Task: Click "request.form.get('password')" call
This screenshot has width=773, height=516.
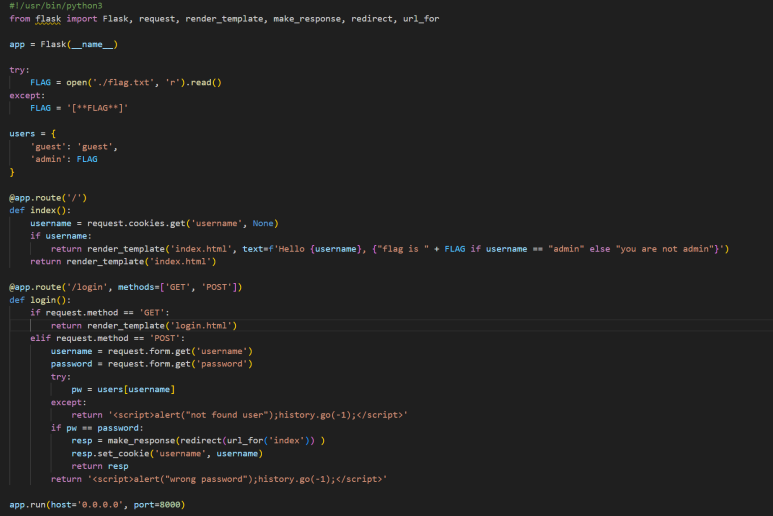Action: coord(180,364)
